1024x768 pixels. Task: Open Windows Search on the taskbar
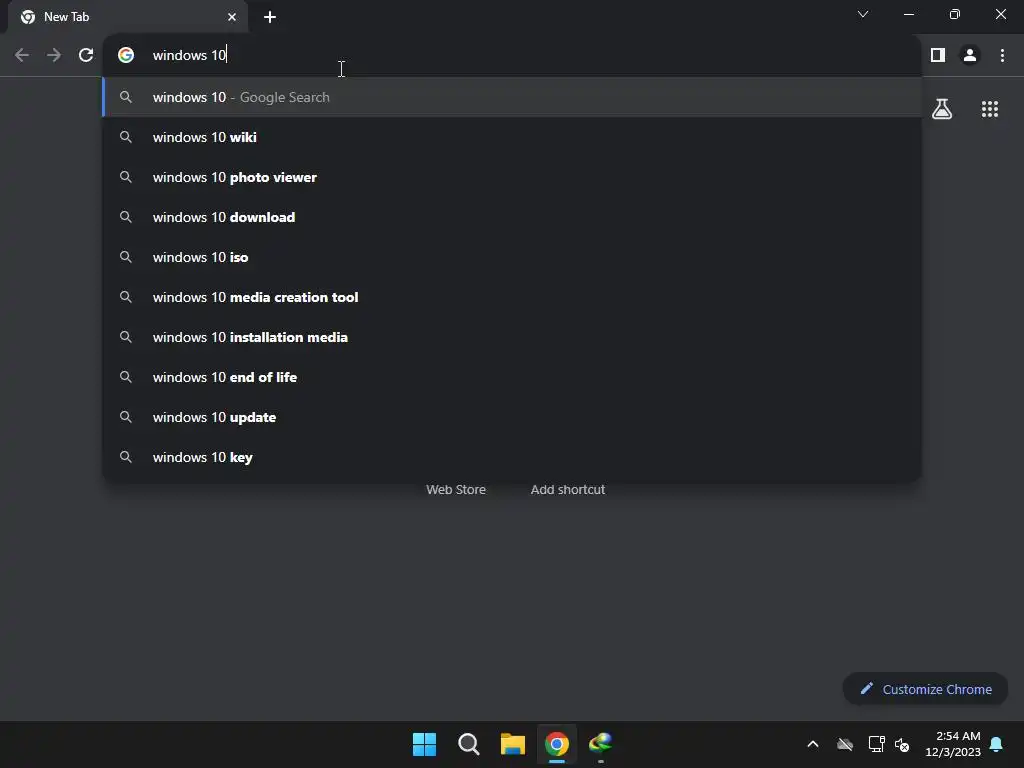point(469,744)
